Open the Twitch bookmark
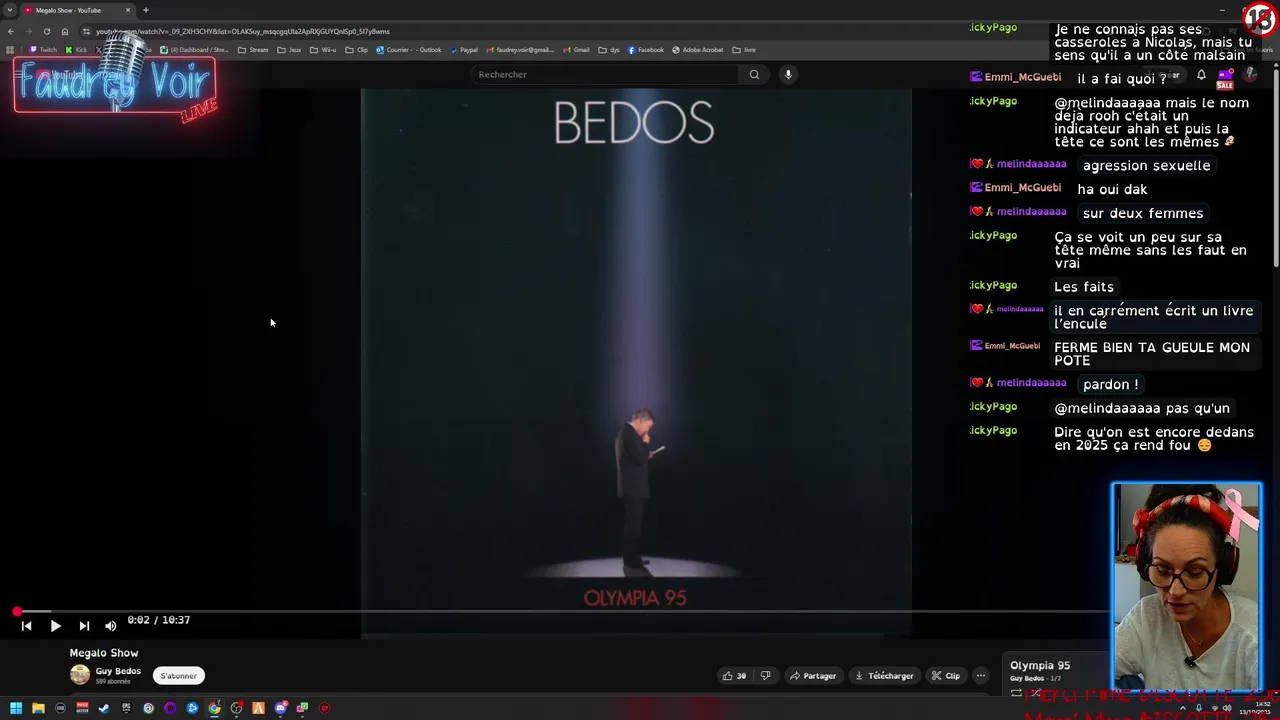The width and height of the screenshot is (1280, 720). tap(43, 50)
